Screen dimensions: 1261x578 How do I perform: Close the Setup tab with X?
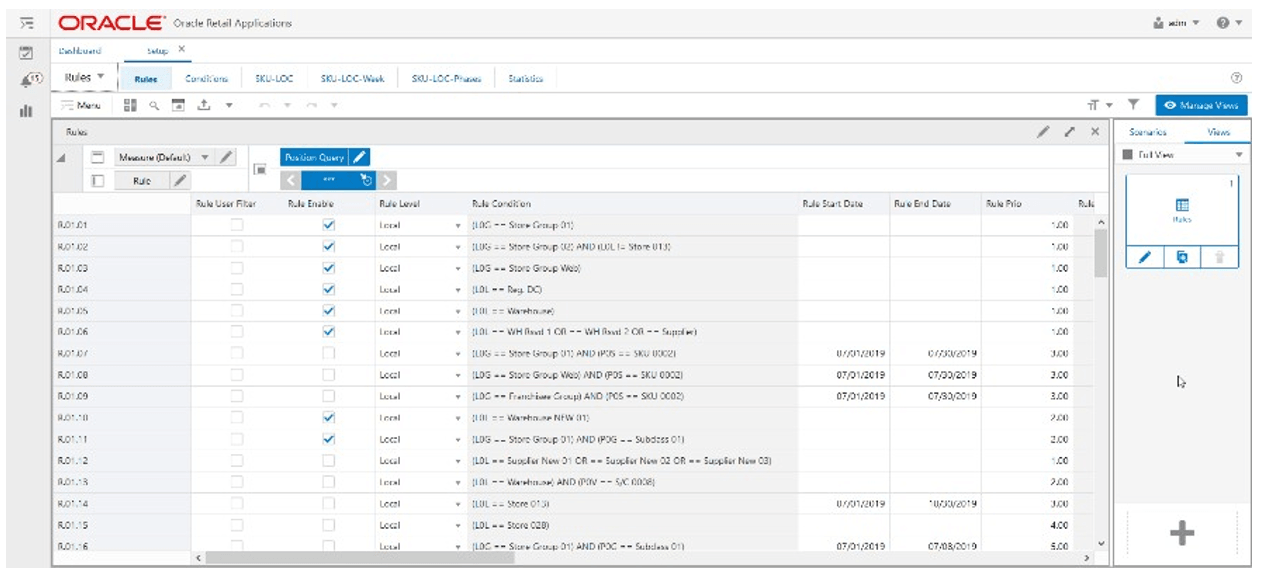181,49
